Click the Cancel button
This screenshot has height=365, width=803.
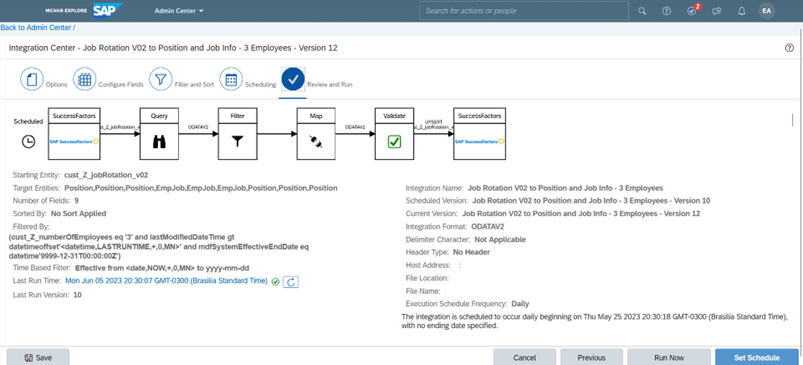pos(524,357)
